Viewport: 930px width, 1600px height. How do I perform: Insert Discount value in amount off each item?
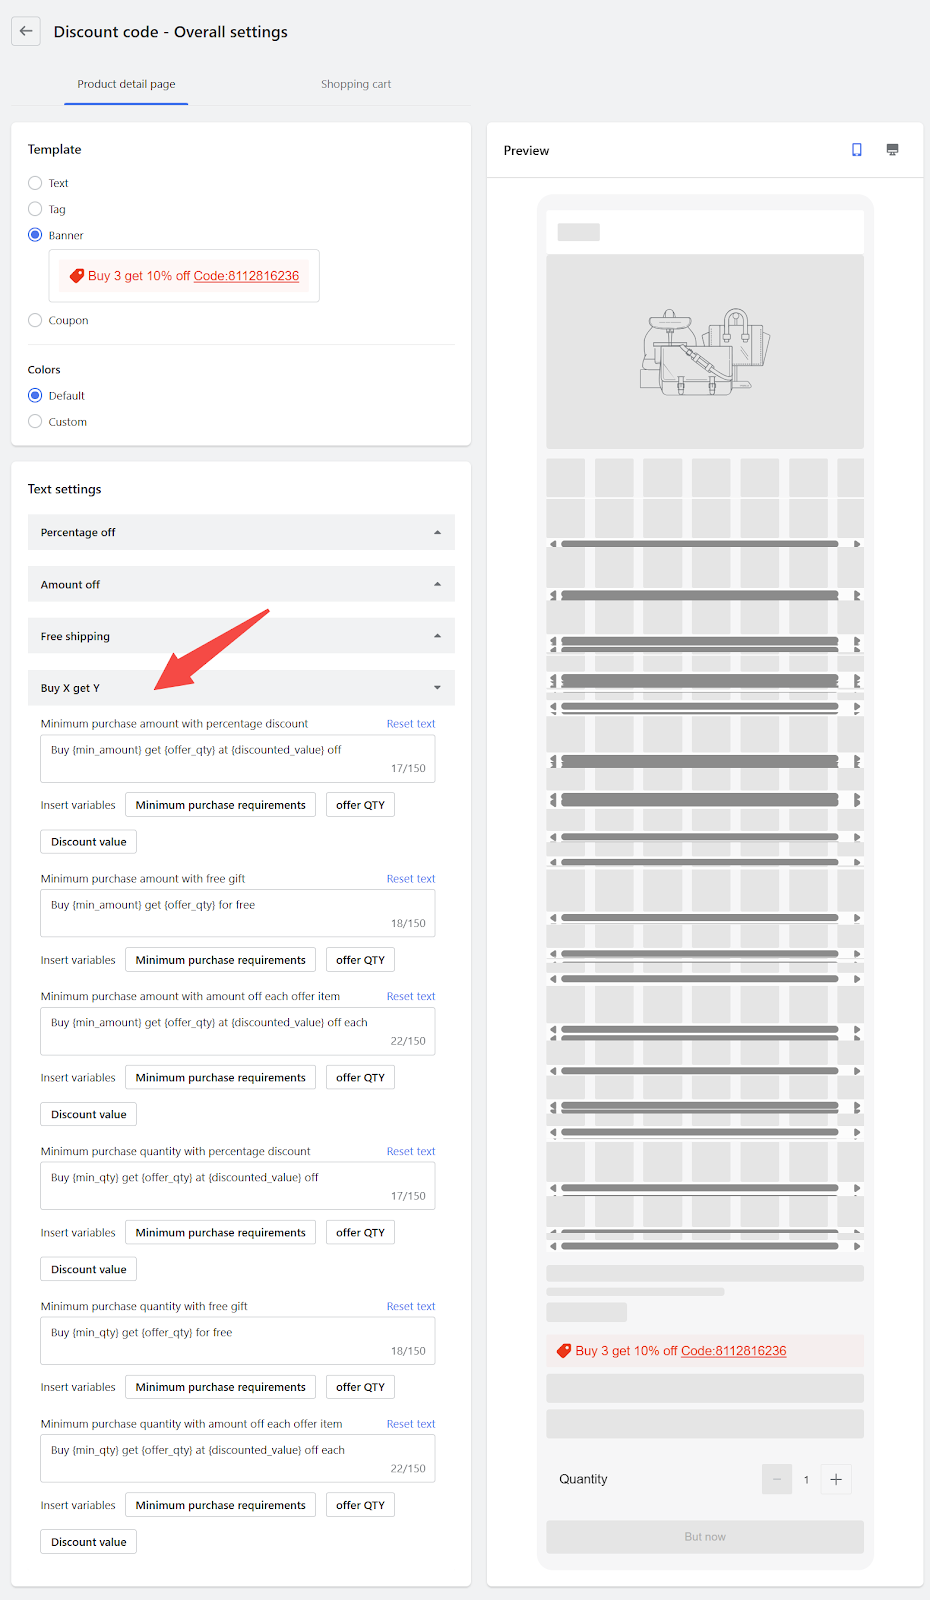tap(89, 1115)
